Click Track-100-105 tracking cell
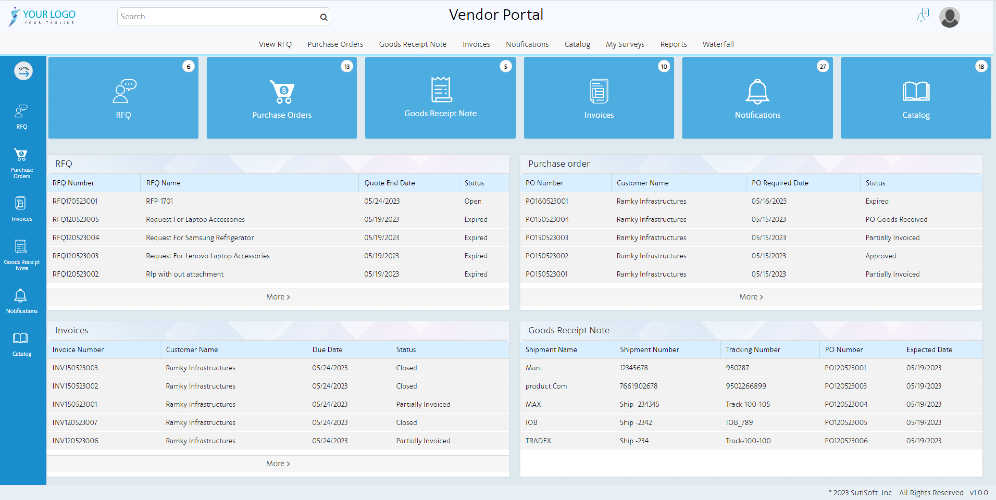 click(748, 404)
